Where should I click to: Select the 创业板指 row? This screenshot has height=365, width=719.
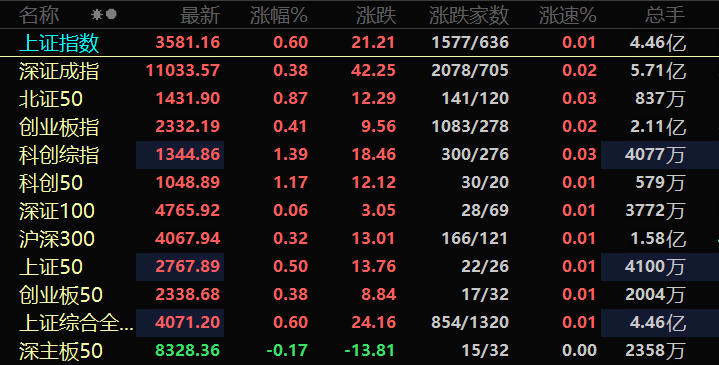(360, 127)
